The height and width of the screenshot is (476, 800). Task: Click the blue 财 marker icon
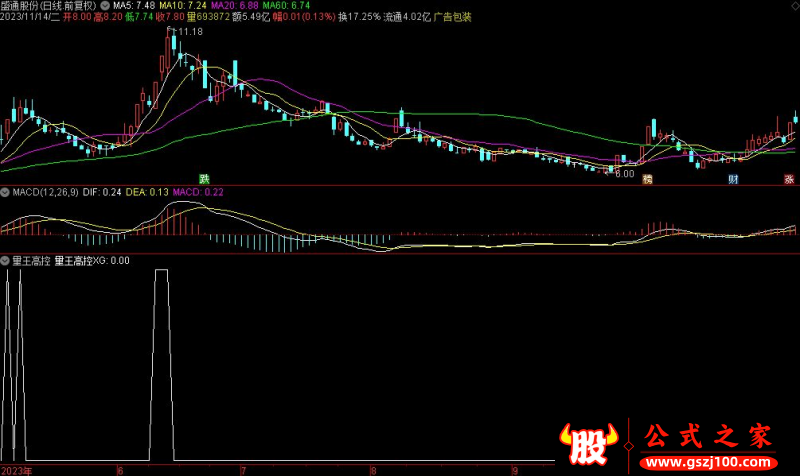click(733, 179)
